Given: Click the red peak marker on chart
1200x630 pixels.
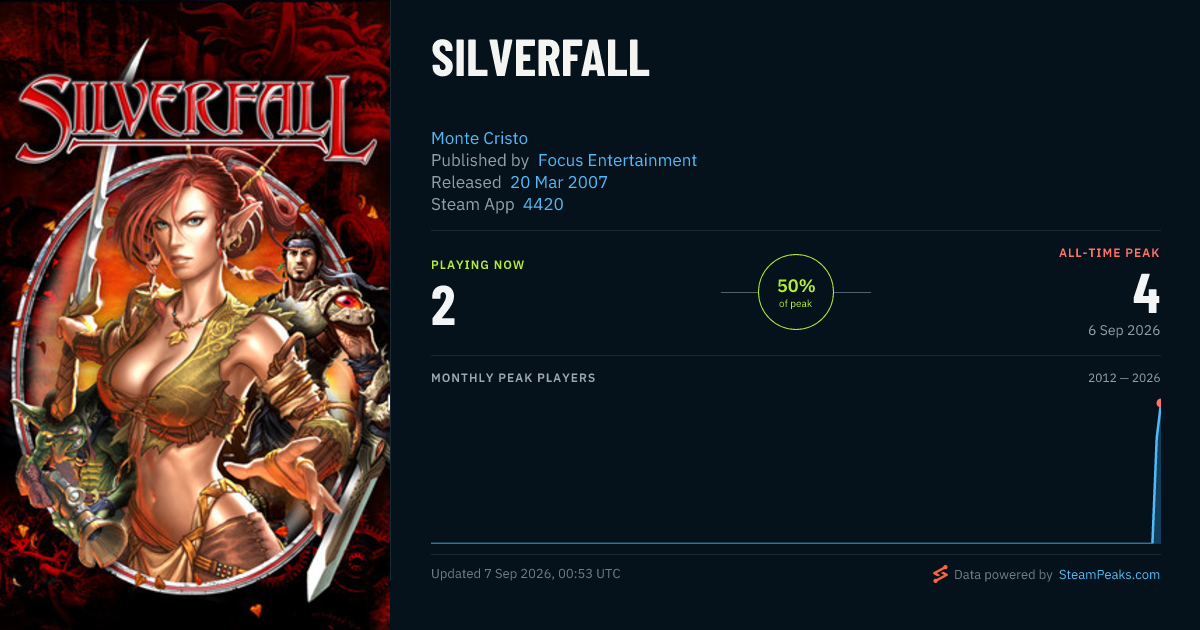Looking at the screenshot, I should point(1159,403).
